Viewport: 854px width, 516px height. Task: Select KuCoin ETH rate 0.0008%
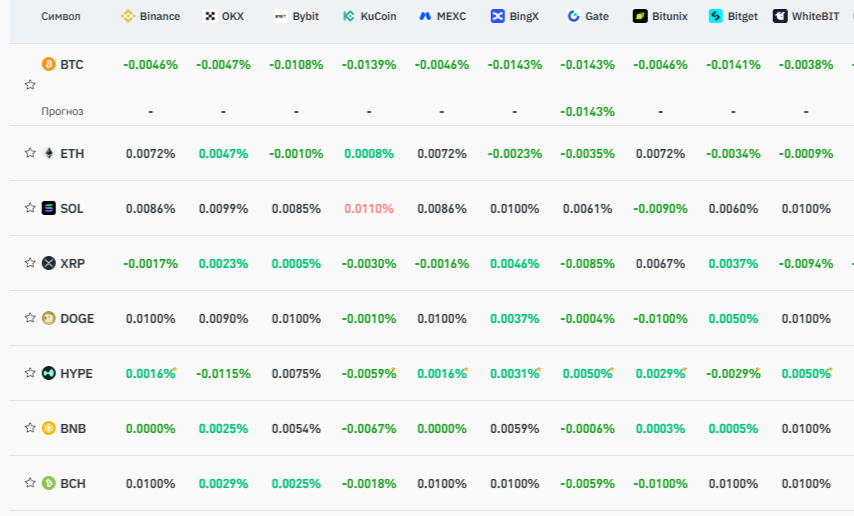(369, 153)
